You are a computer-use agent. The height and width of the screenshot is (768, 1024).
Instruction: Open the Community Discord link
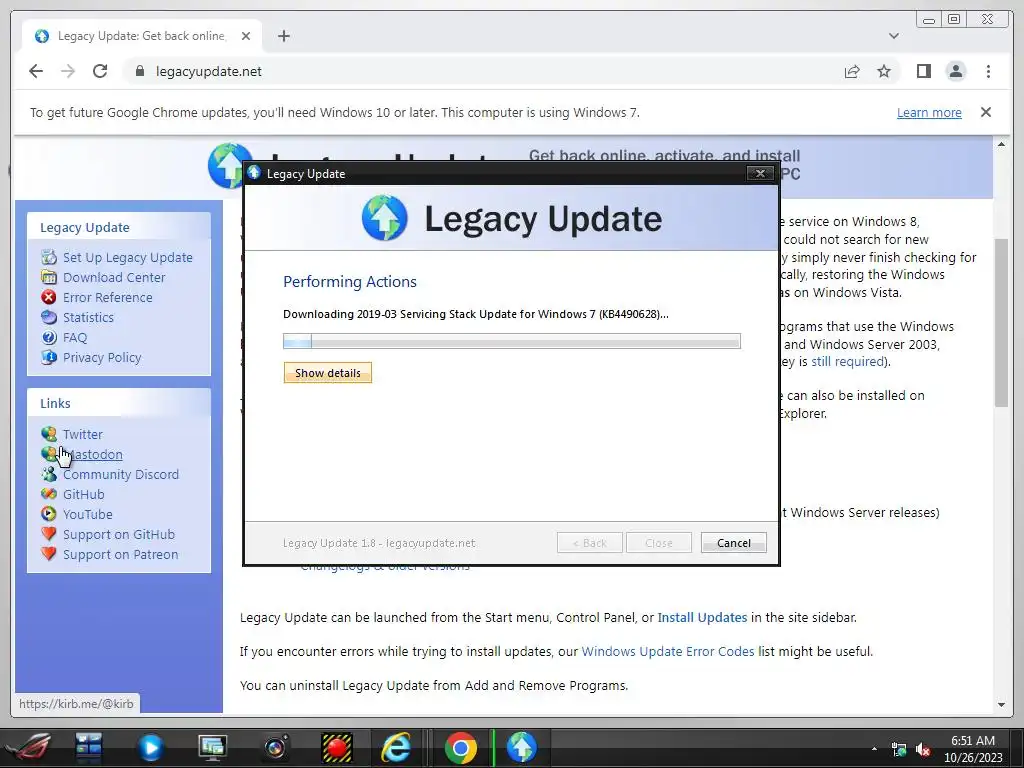121,474
